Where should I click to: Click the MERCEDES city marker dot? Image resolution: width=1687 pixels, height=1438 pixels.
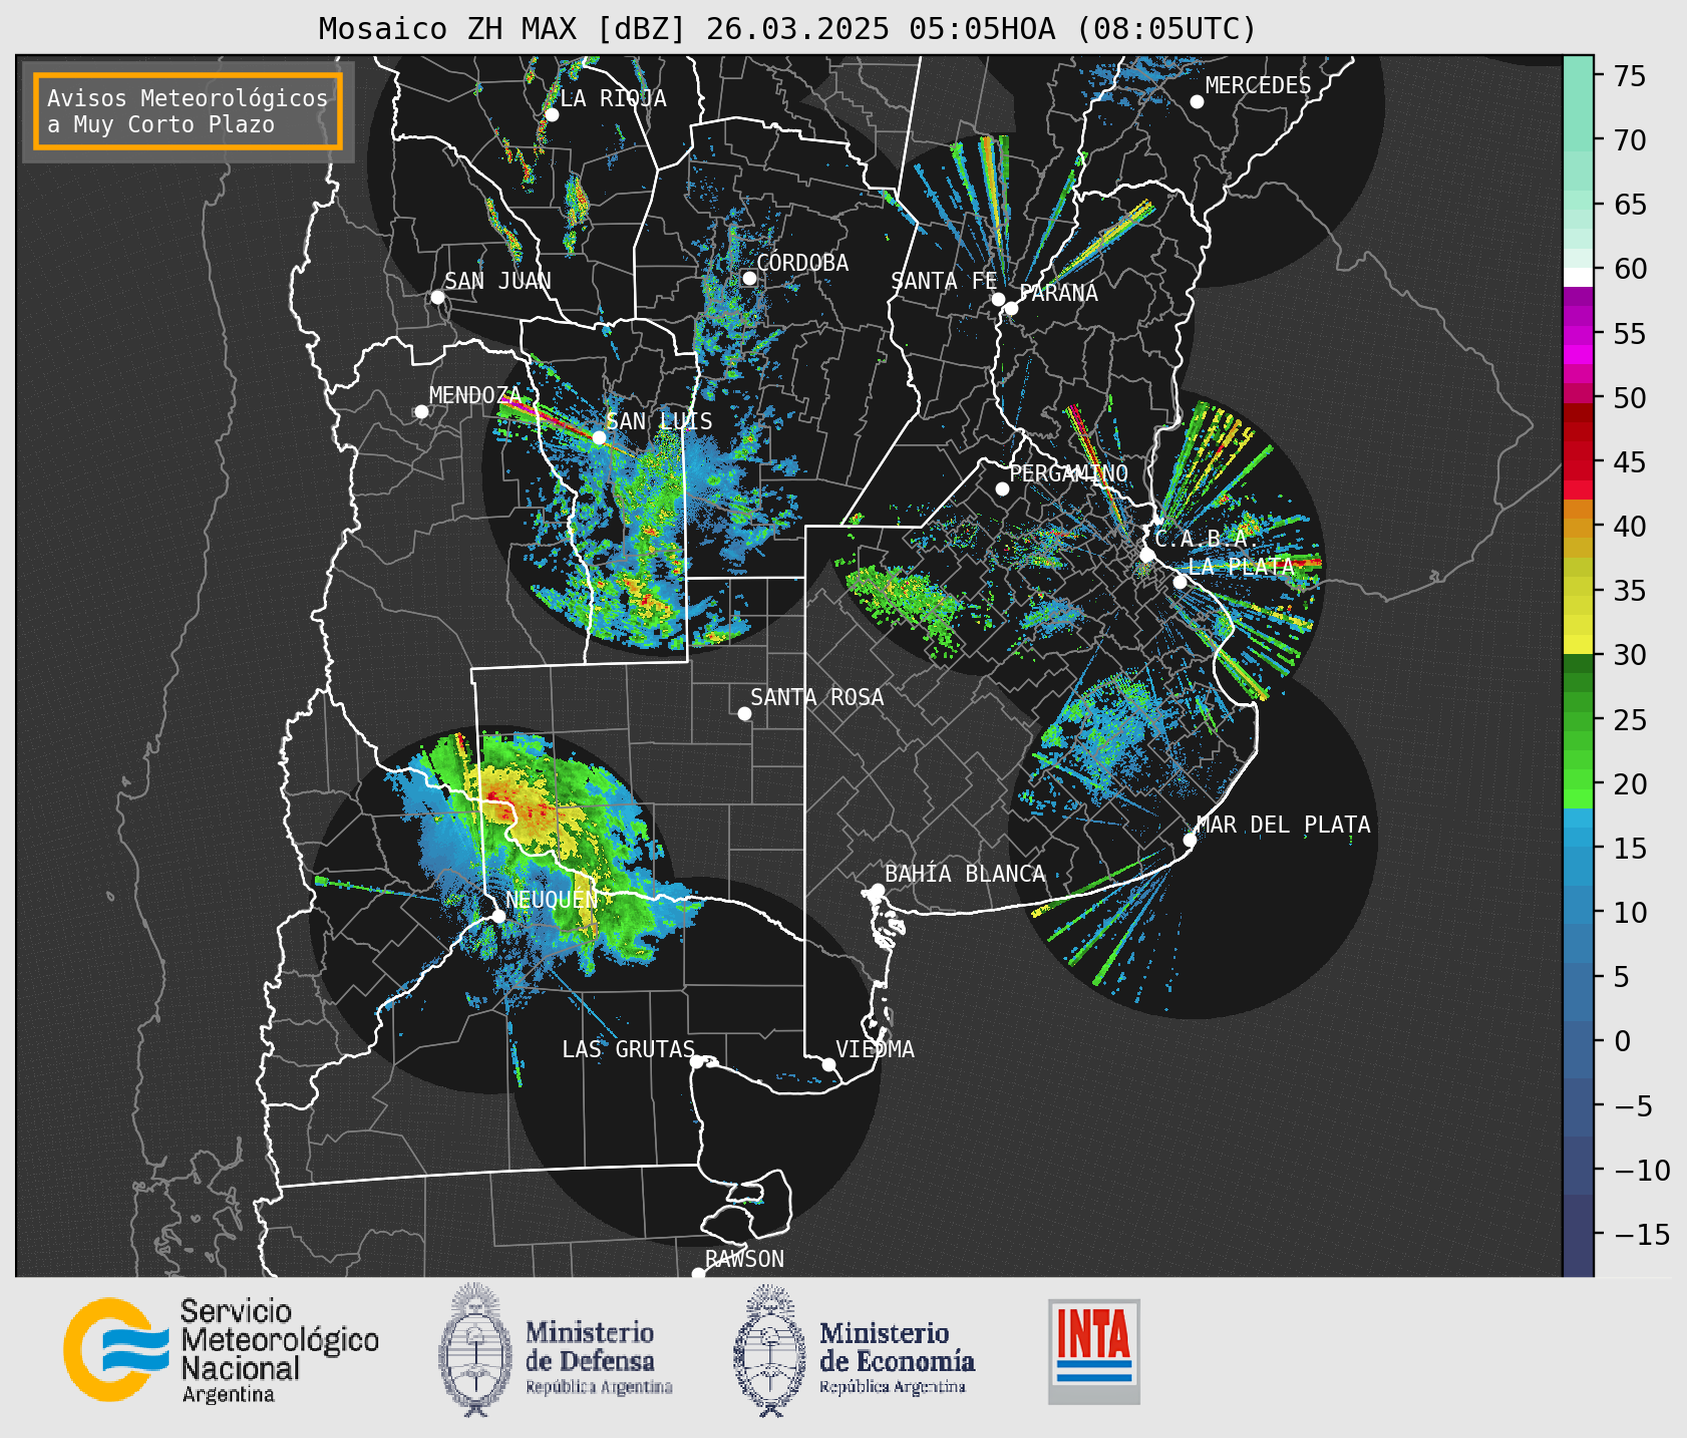pyautogui.click(x=1196, y=102)
